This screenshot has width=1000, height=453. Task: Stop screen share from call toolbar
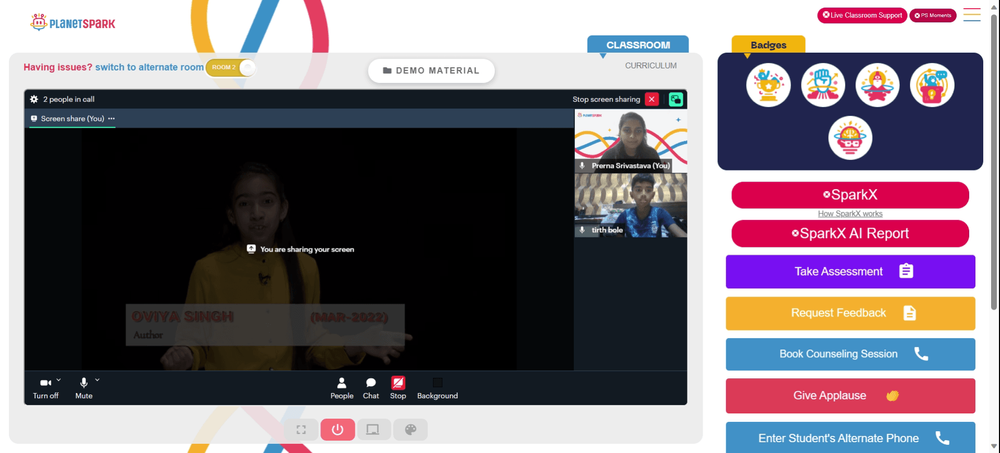click(398, 388)
